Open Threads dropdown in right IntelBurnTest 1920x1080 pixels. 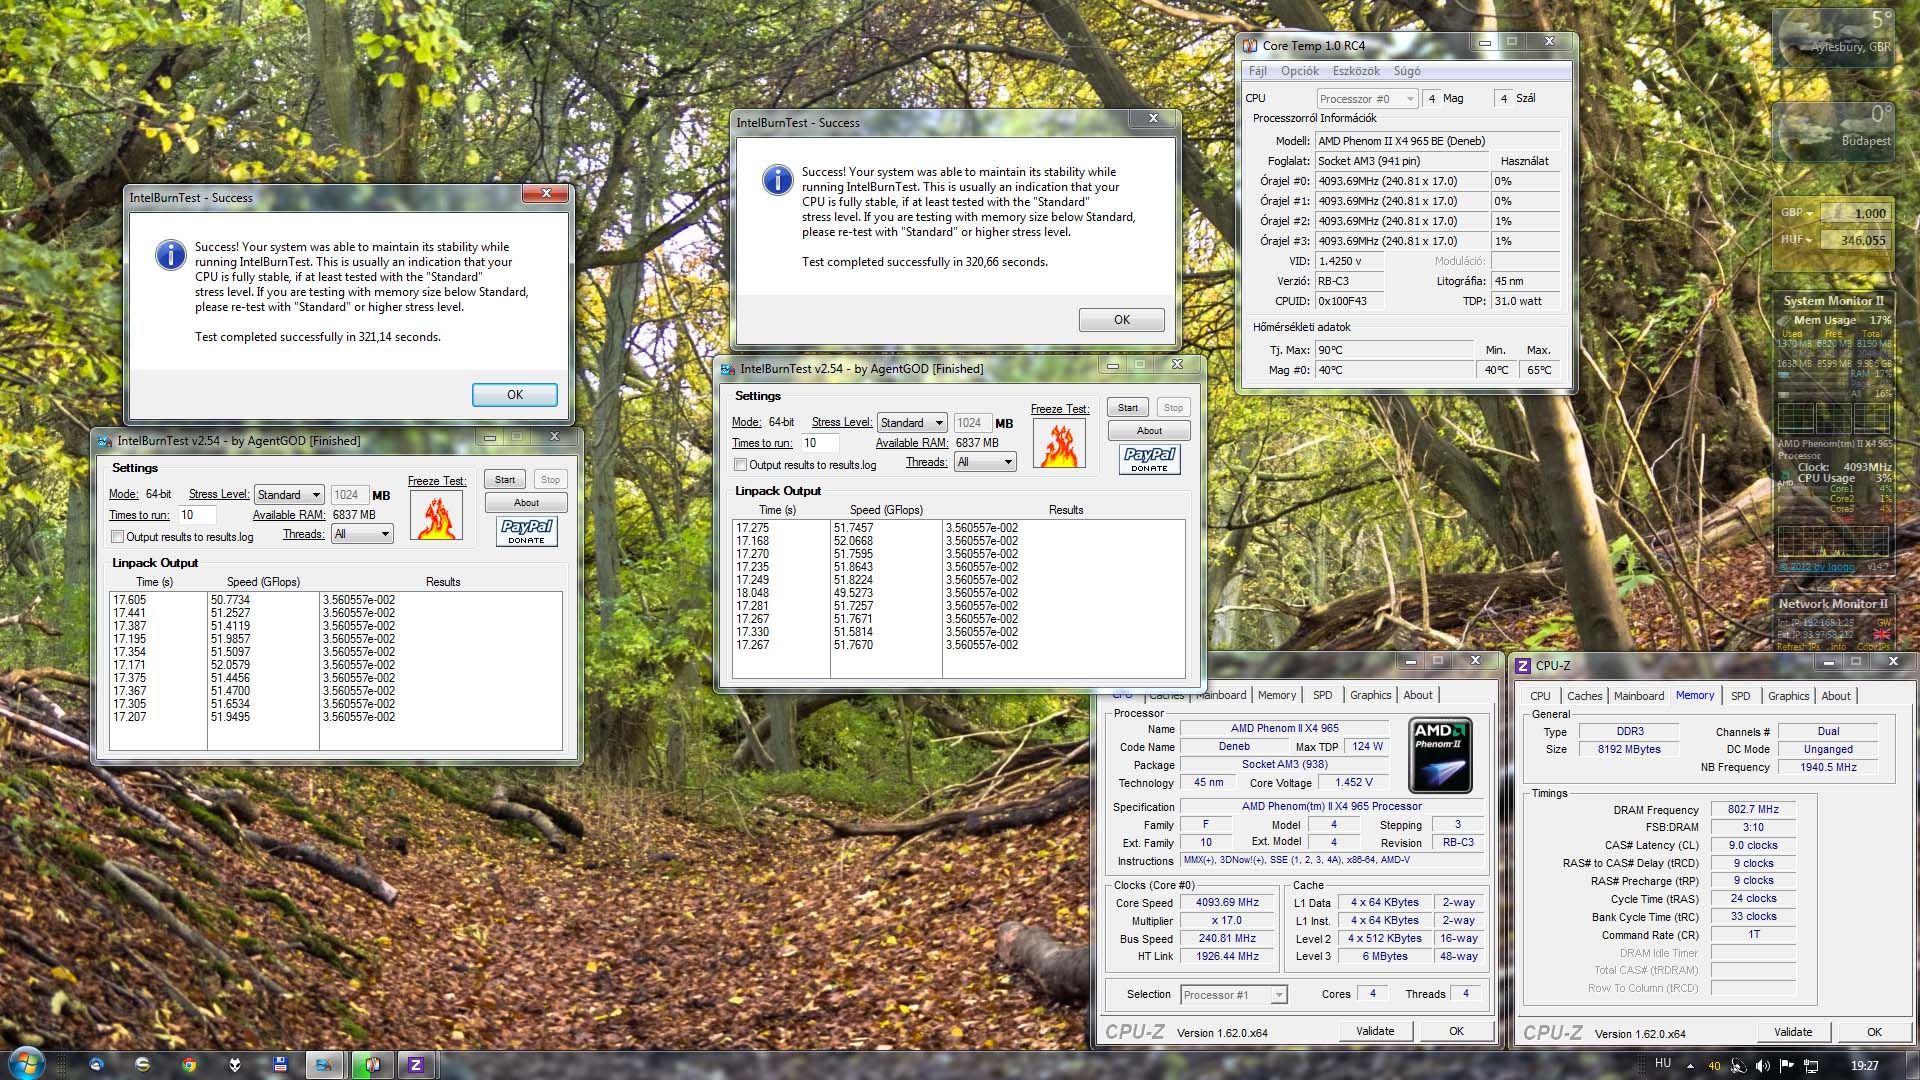(985, 462)
